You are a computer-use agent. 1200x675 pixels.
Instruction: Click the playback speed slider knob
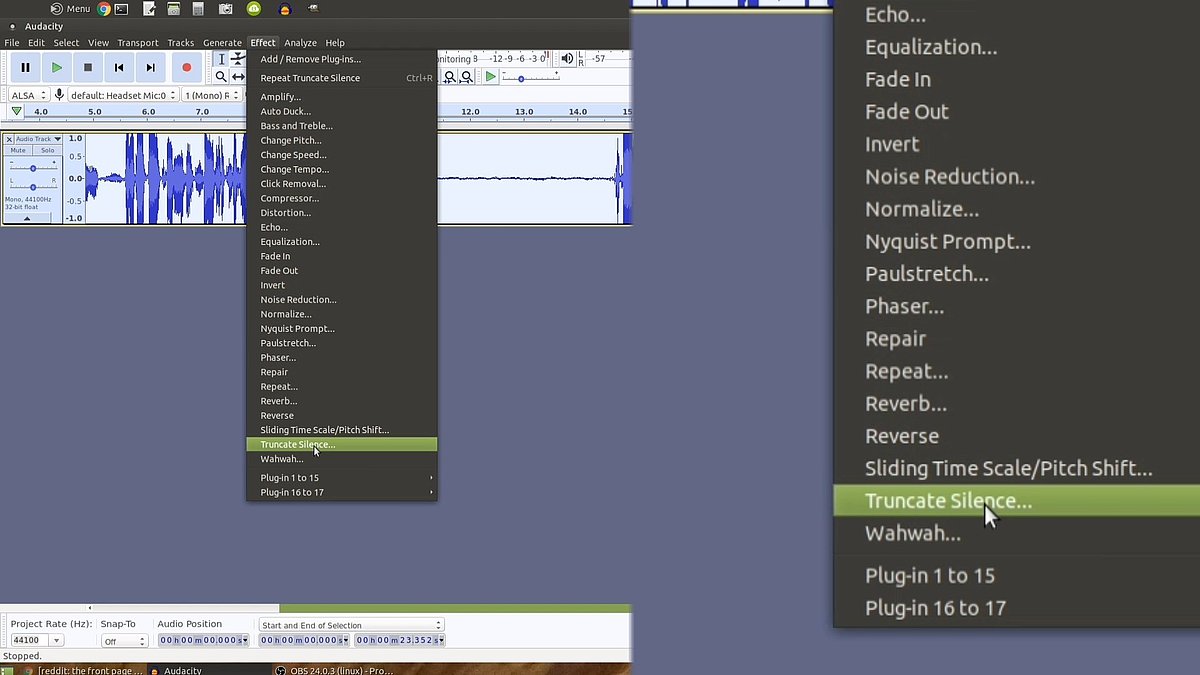pyautogui.click(x=521, y=78)
